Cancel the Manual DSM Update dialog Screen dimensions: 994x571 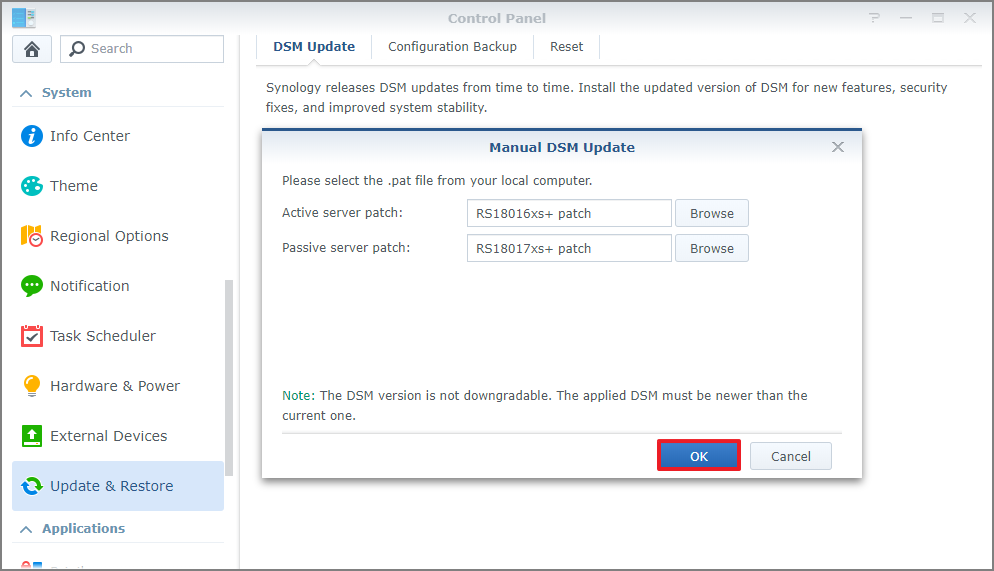(790, 456)
